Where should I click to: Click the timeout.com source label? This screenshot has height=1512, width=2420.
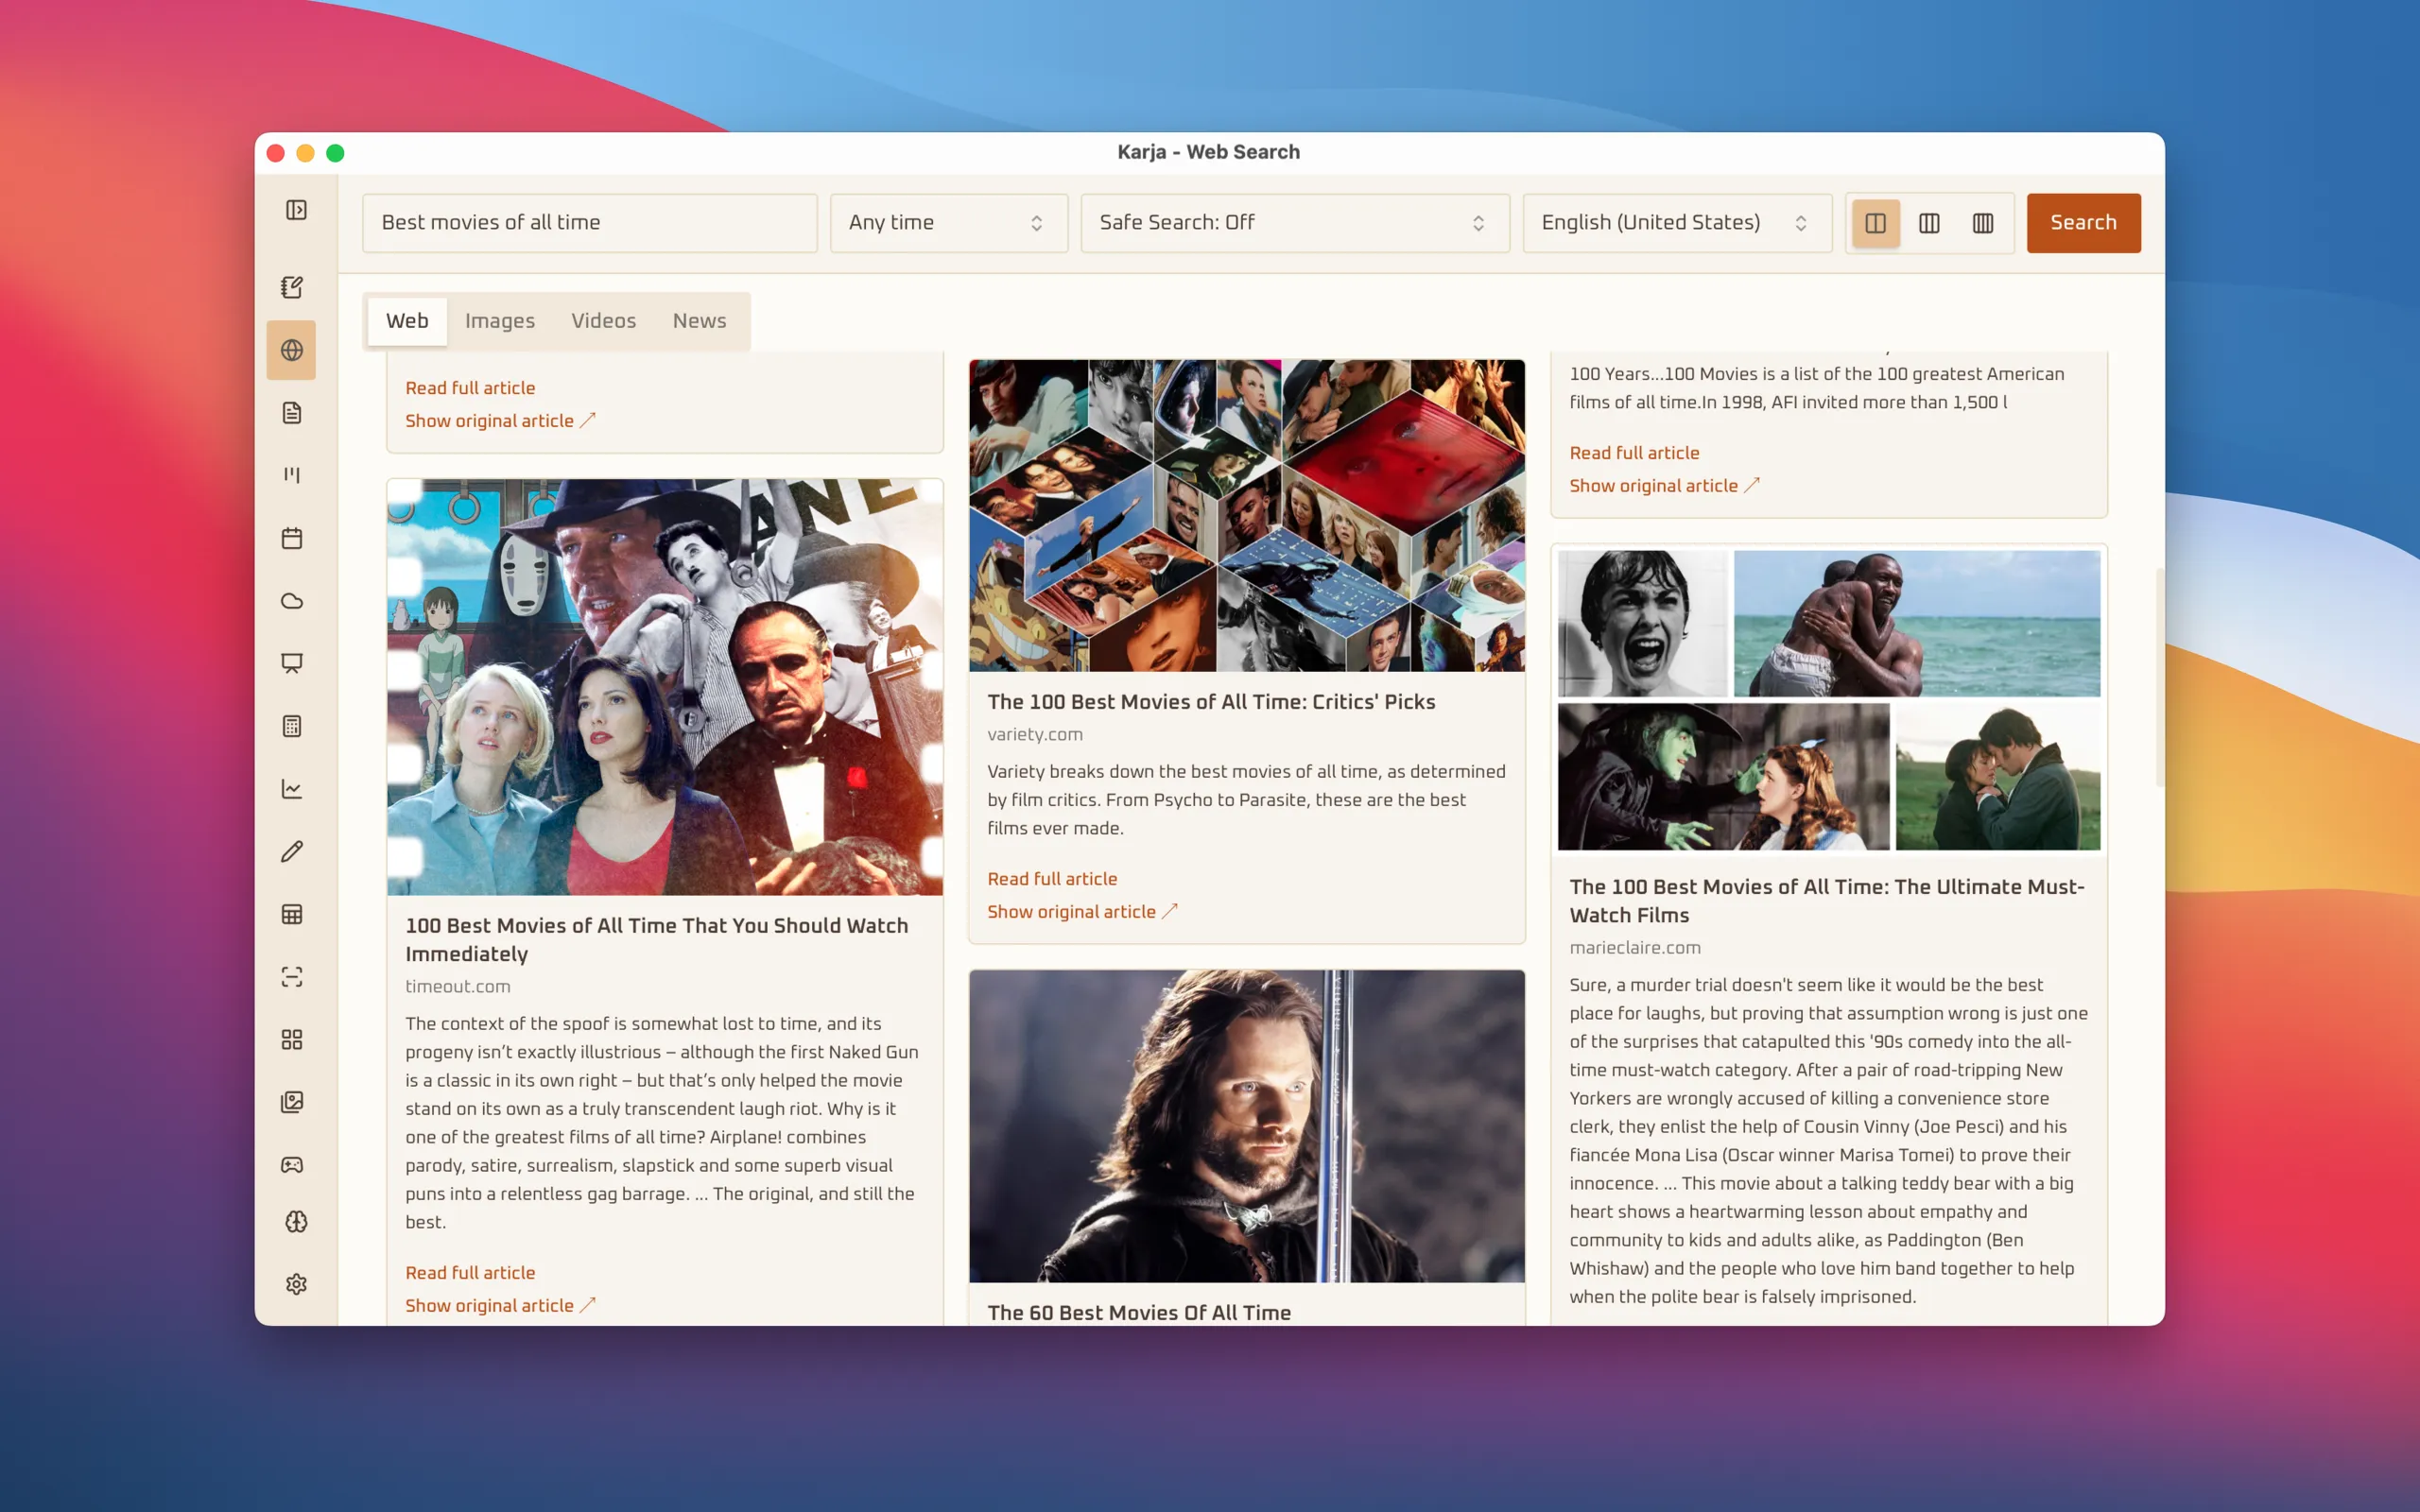[x=458, y=986]
